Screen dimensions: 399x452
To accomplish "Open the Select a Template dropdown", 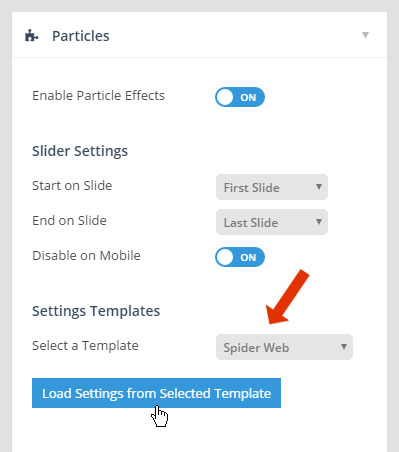I will [x=284, y=347].
